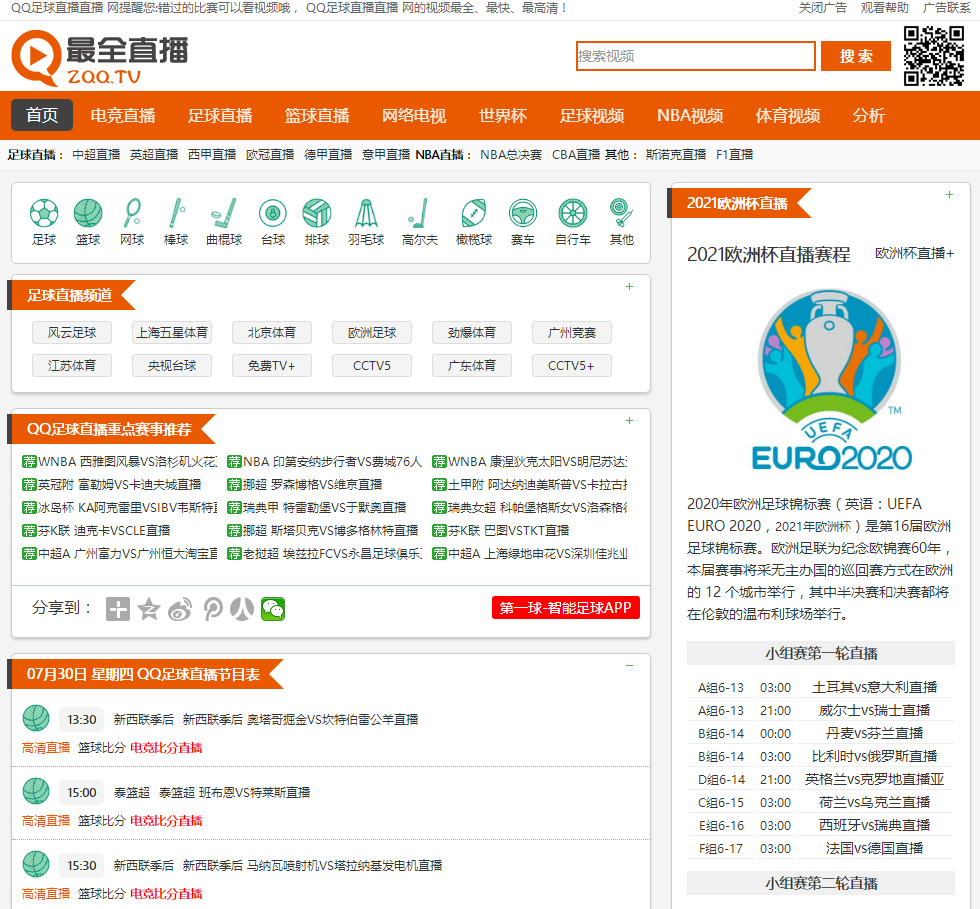This screenshot has height=909, width=980.
Task: Open the F1直播 link
Action: (x=734, y=154)
